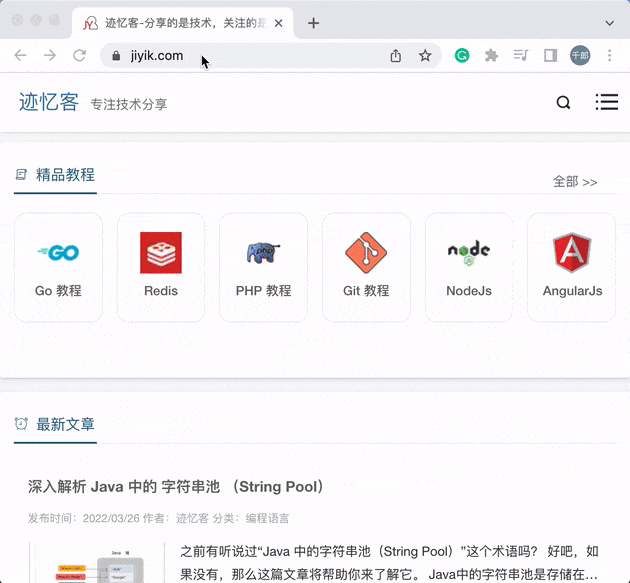The width and height of the screenshot is (630, 583).
Task: Open the site search magnifier icon
Action: click(x=563, y=102)
